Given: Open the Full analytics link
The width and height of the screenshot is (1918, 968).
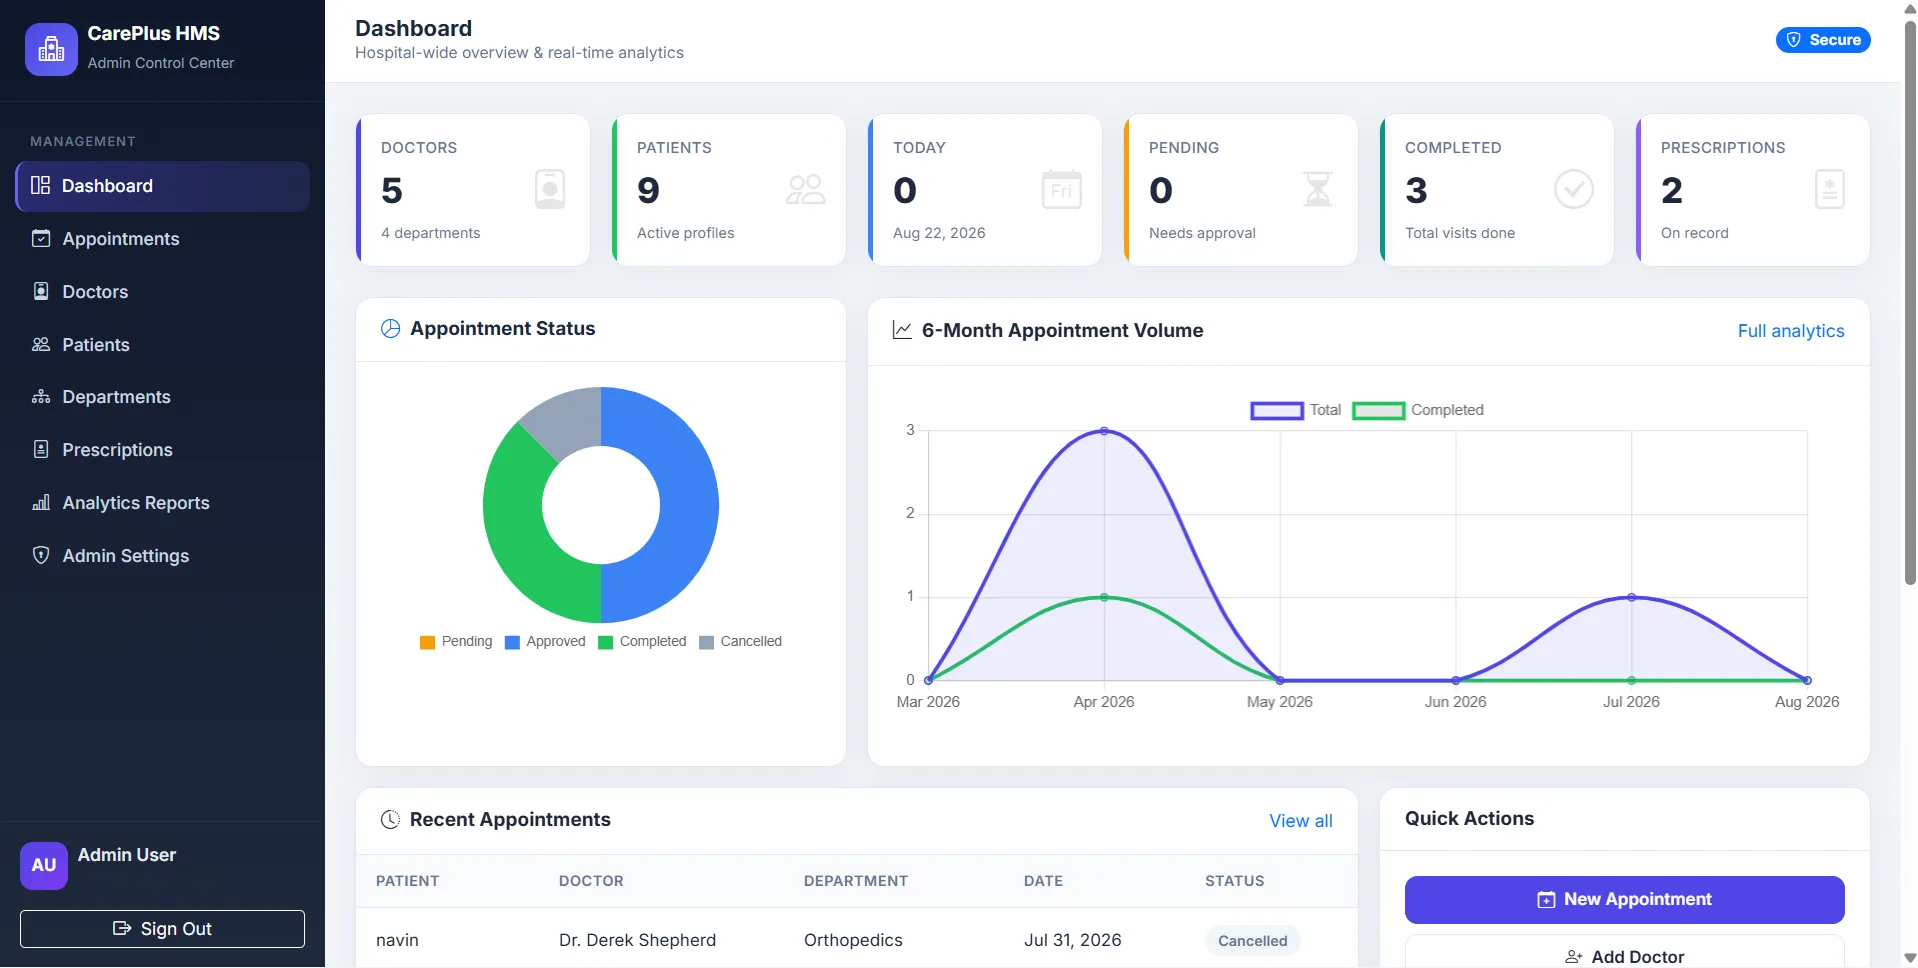Looking at the screenshot, I should point(1791,331).
